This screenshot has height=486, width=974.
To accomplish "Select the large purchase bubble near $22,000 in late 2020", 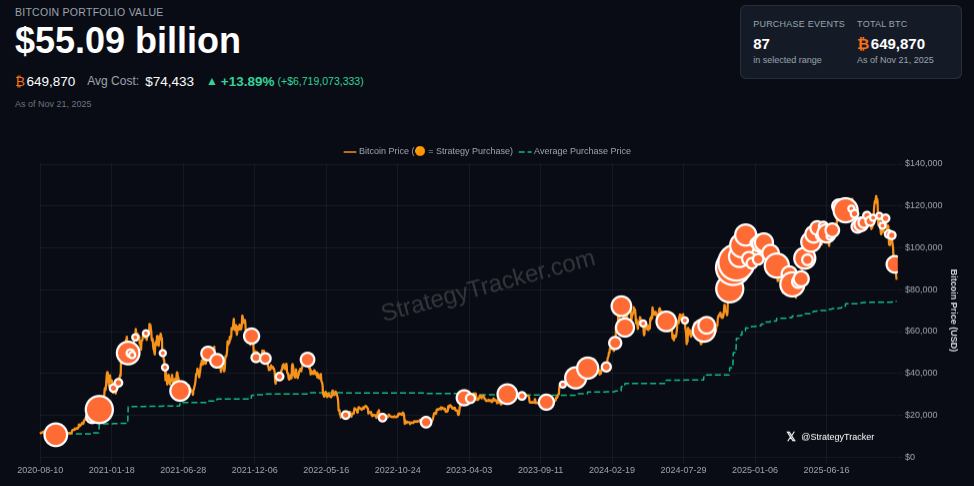I will 99,410.
